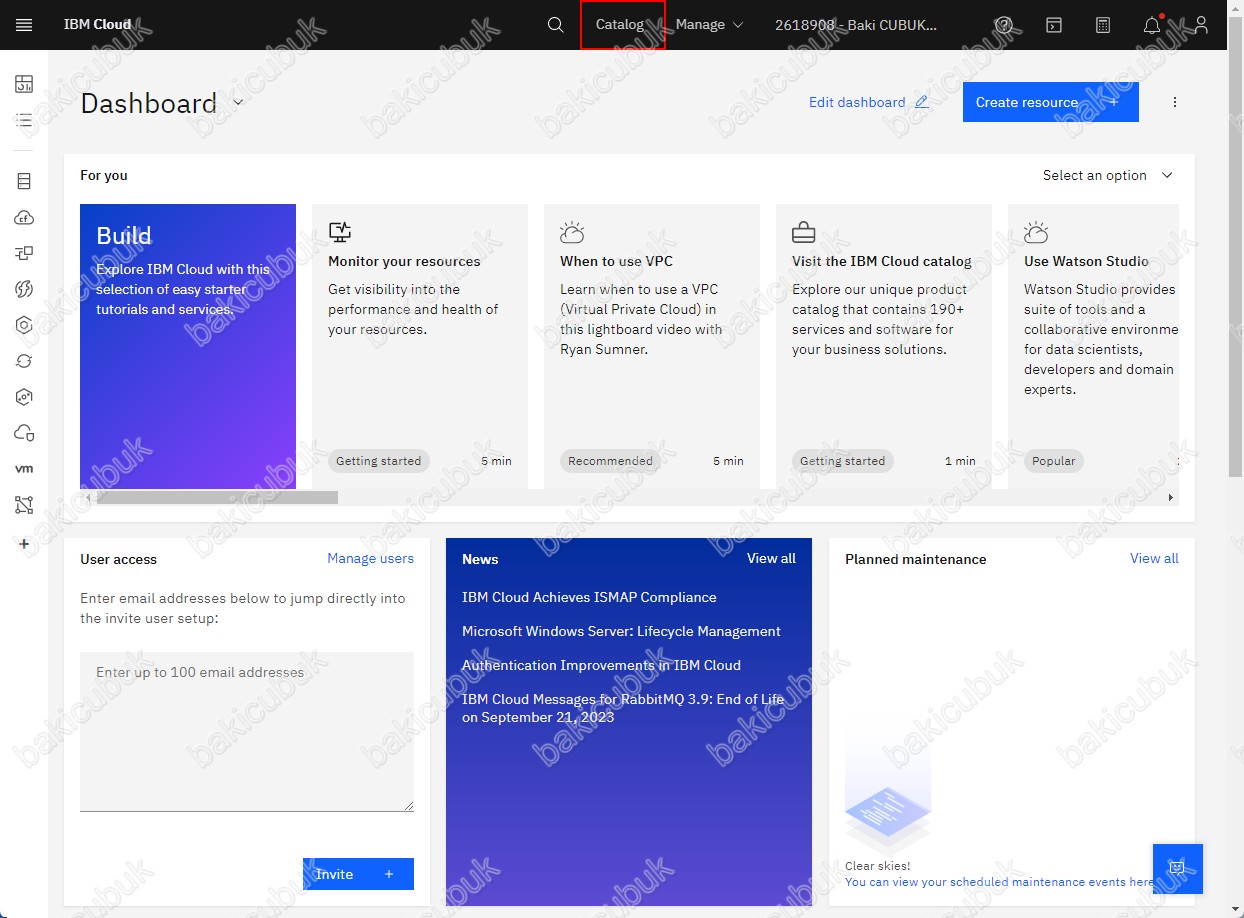The width and height of the screenshot is (1244, 918).
Task: Click the circular arrows sidebar icon
Action: [x=24, y=361]
